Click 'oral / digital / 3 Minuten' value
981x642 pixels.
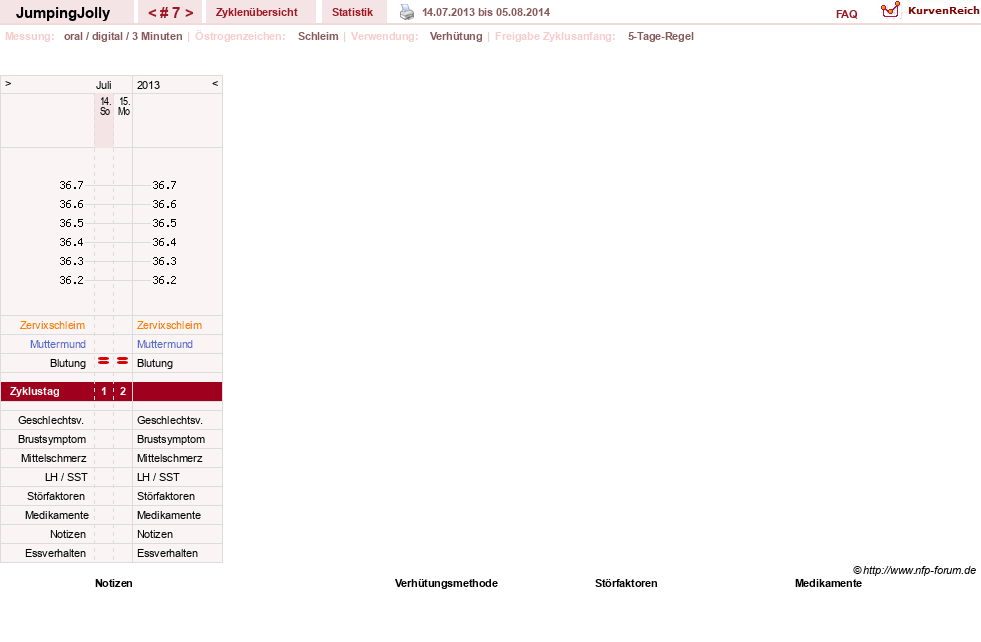[x=123, y=36]
